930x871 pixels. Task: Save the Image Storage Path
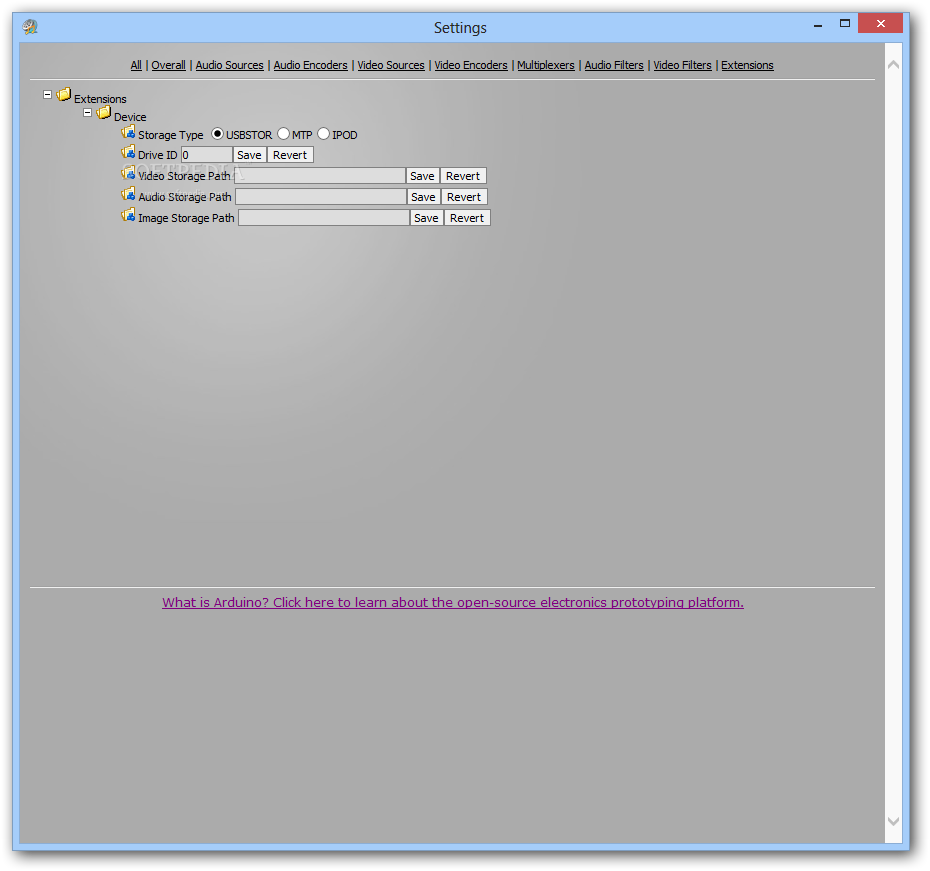coord(426,218)
